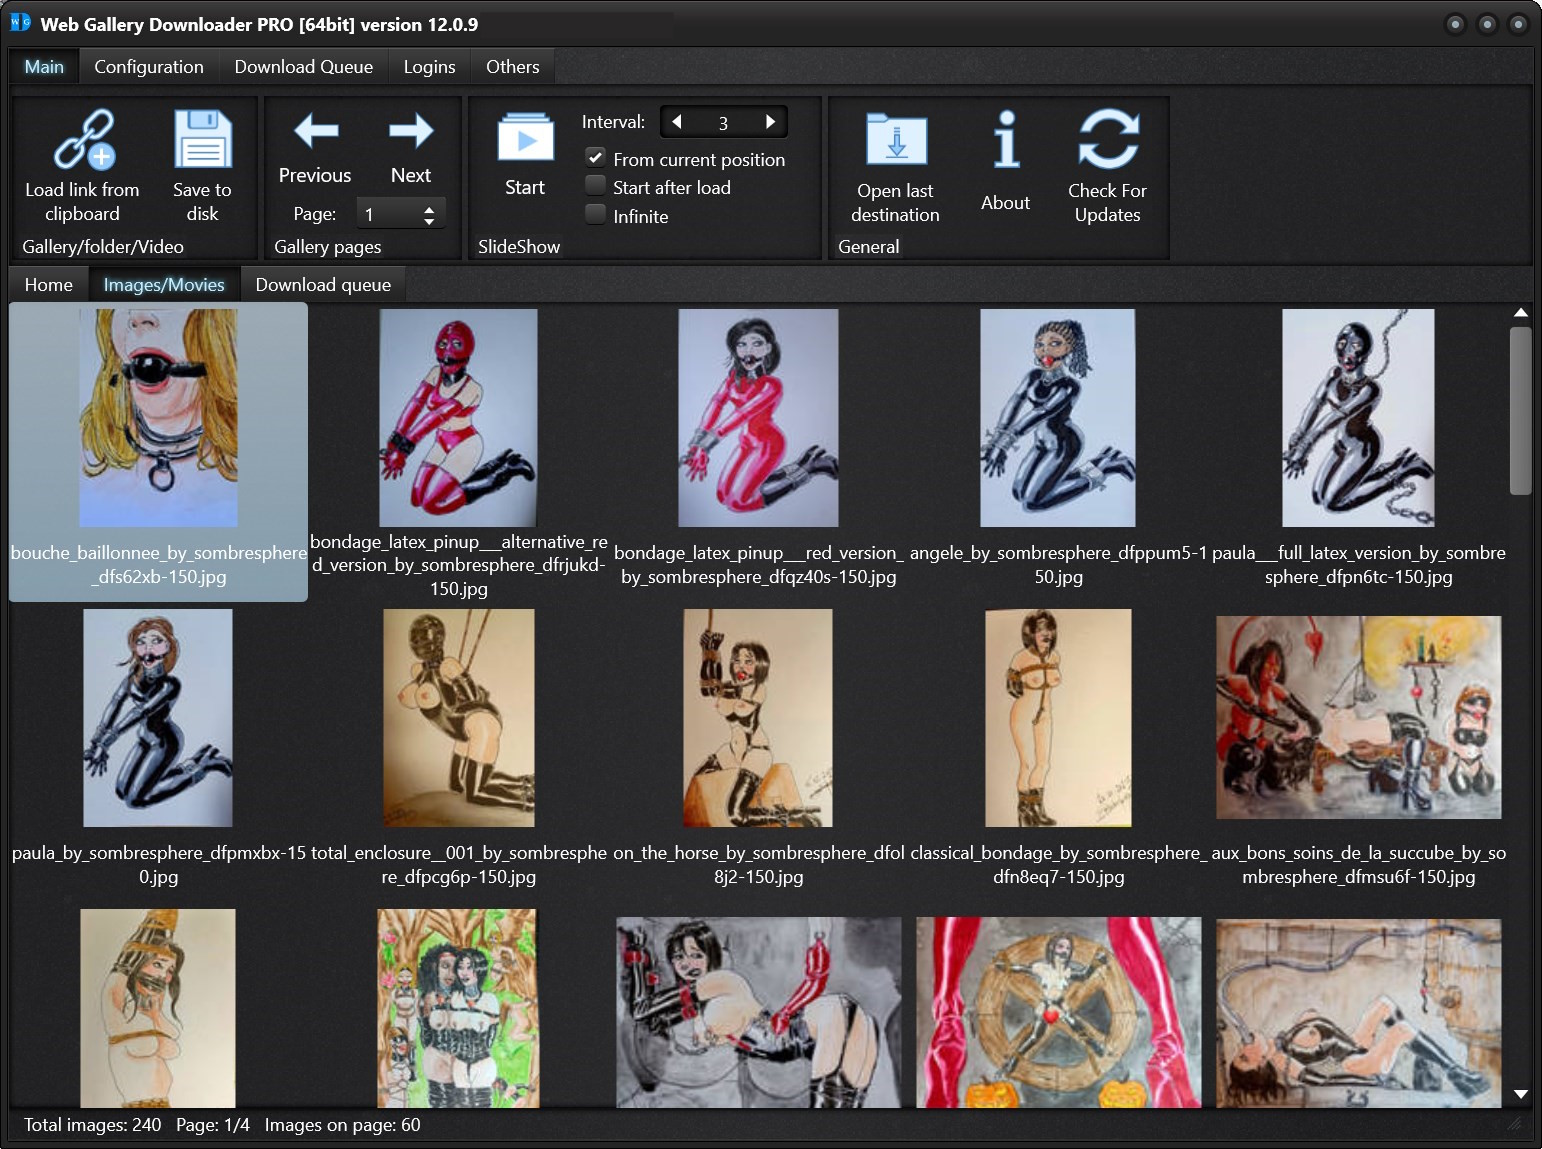Image resolution: width=1542 pixels, height=1149 pixels.
Task: Decrease slideshow interval with left arrow
Action: click(x=677, y=122)
